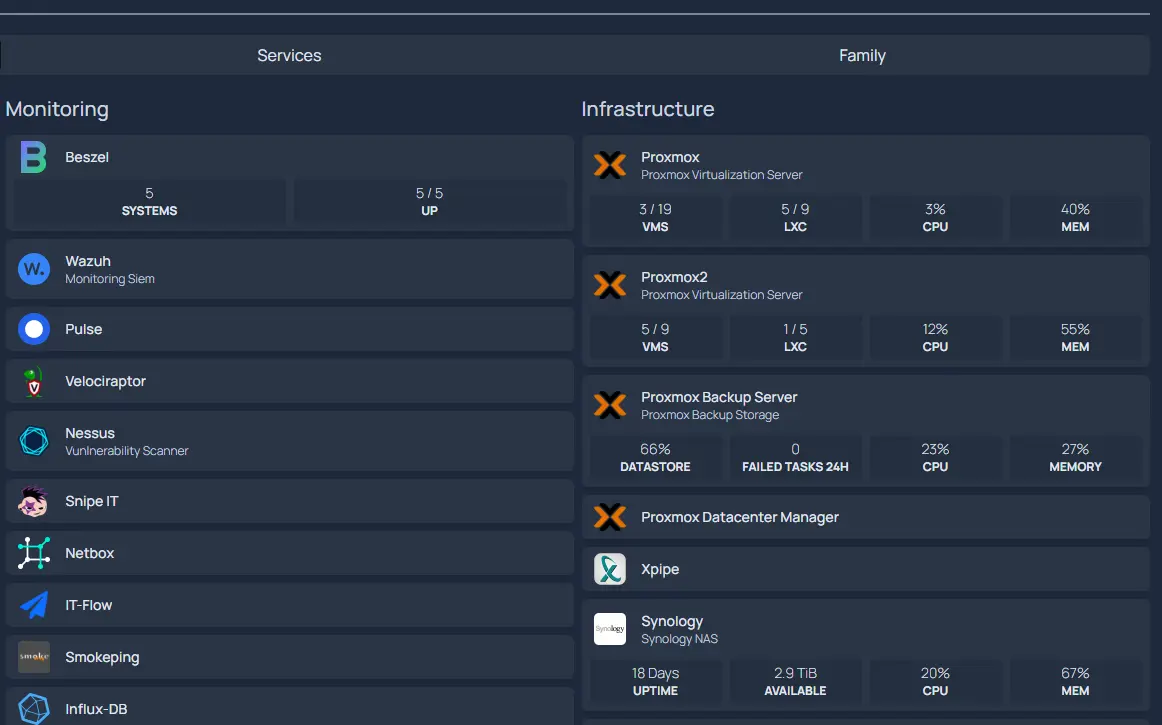Click the 27% MEMORY stat
The width and height of the screenshot is (1162, 725).
click(1075, 458)
